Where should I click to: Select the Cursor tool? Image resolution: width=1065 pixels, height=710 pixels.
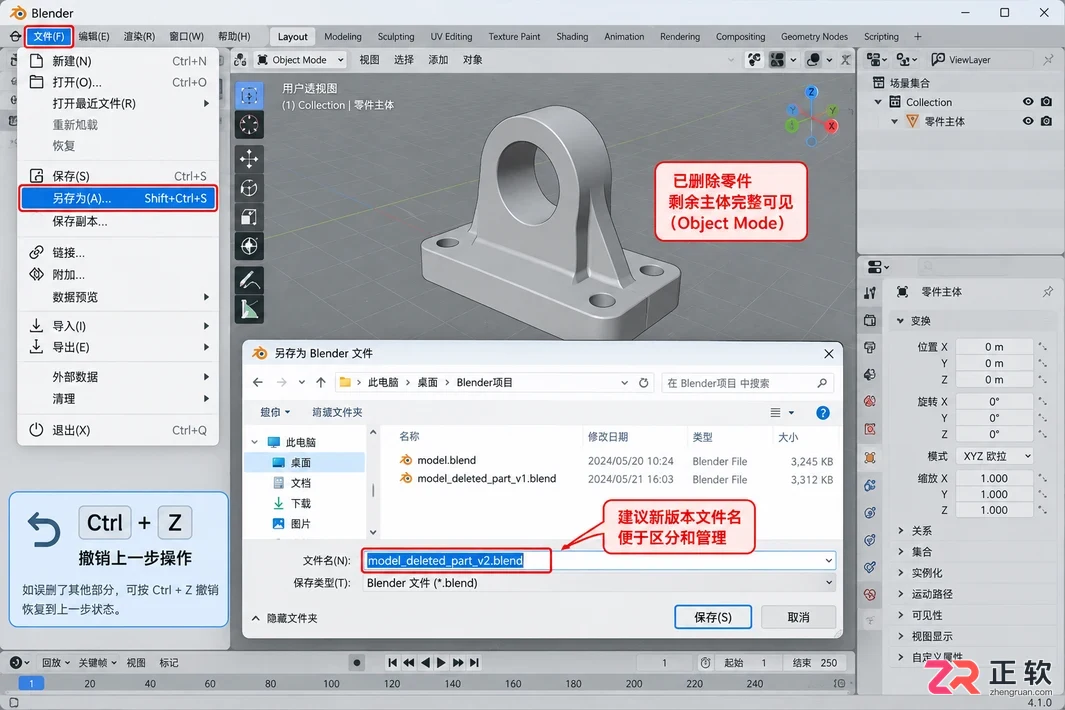(249, 124)
